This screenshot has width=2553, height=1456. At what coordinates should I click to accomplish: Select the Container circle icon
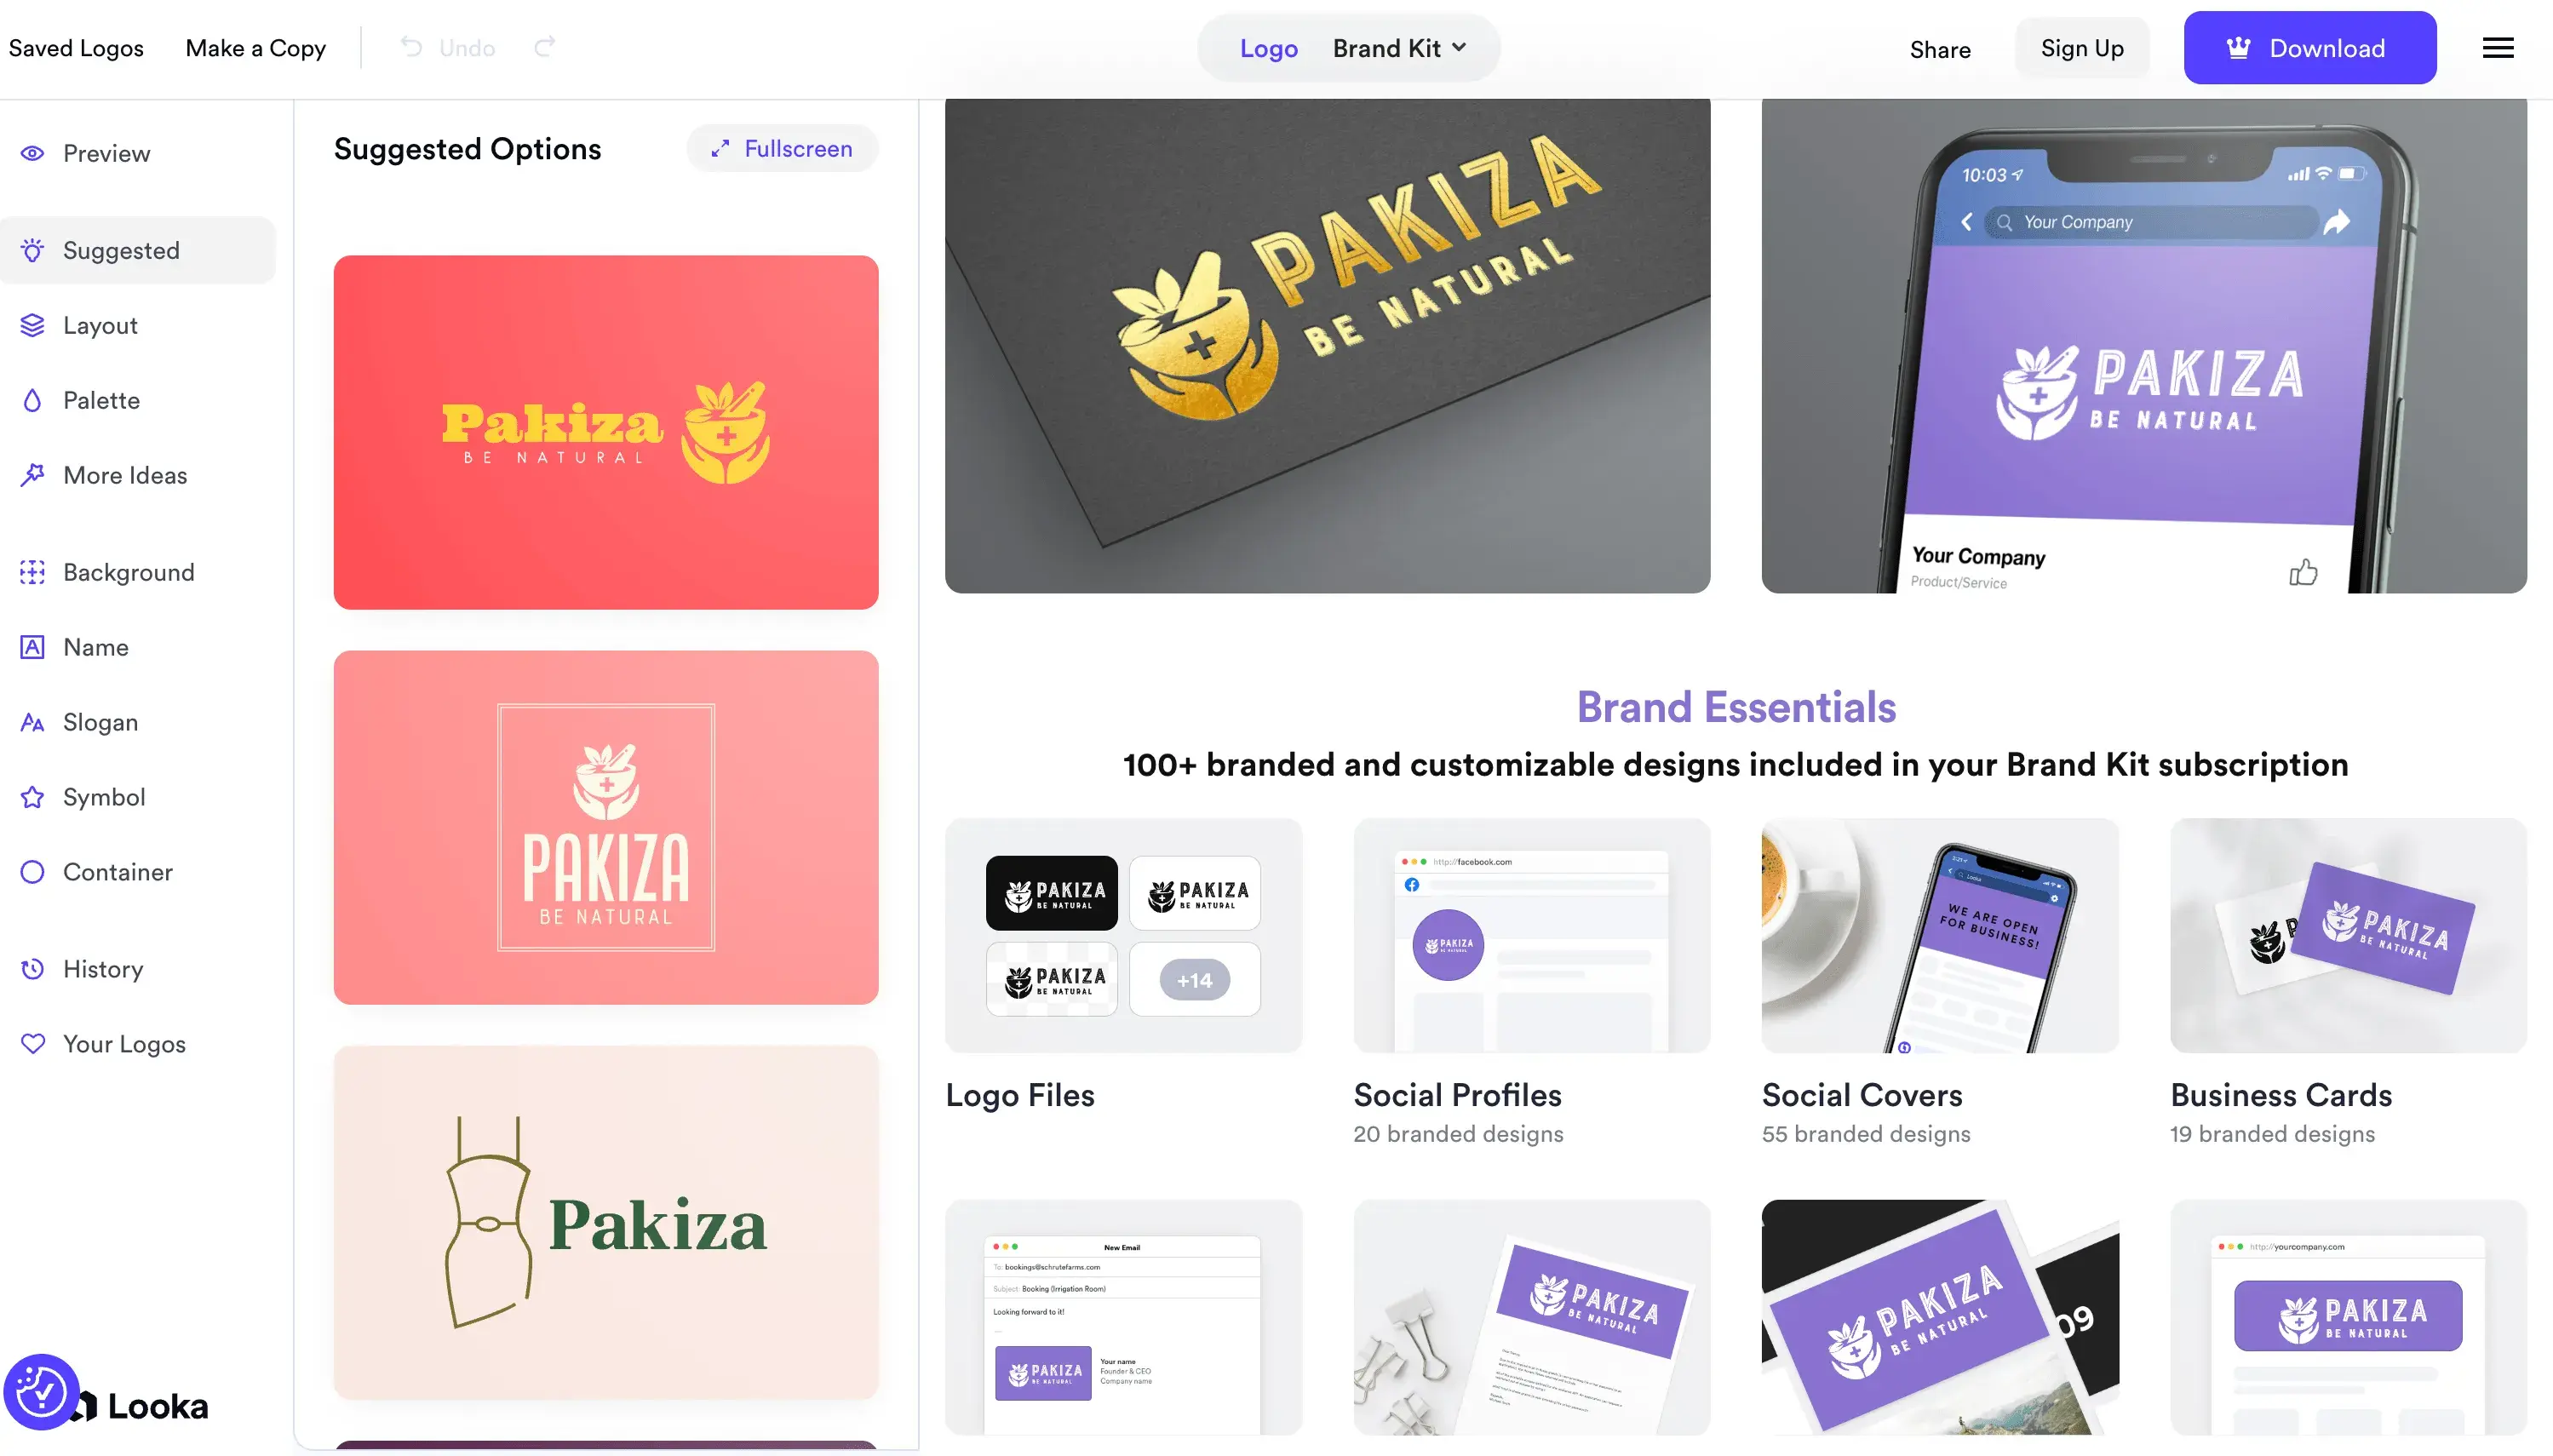point(32,872)
